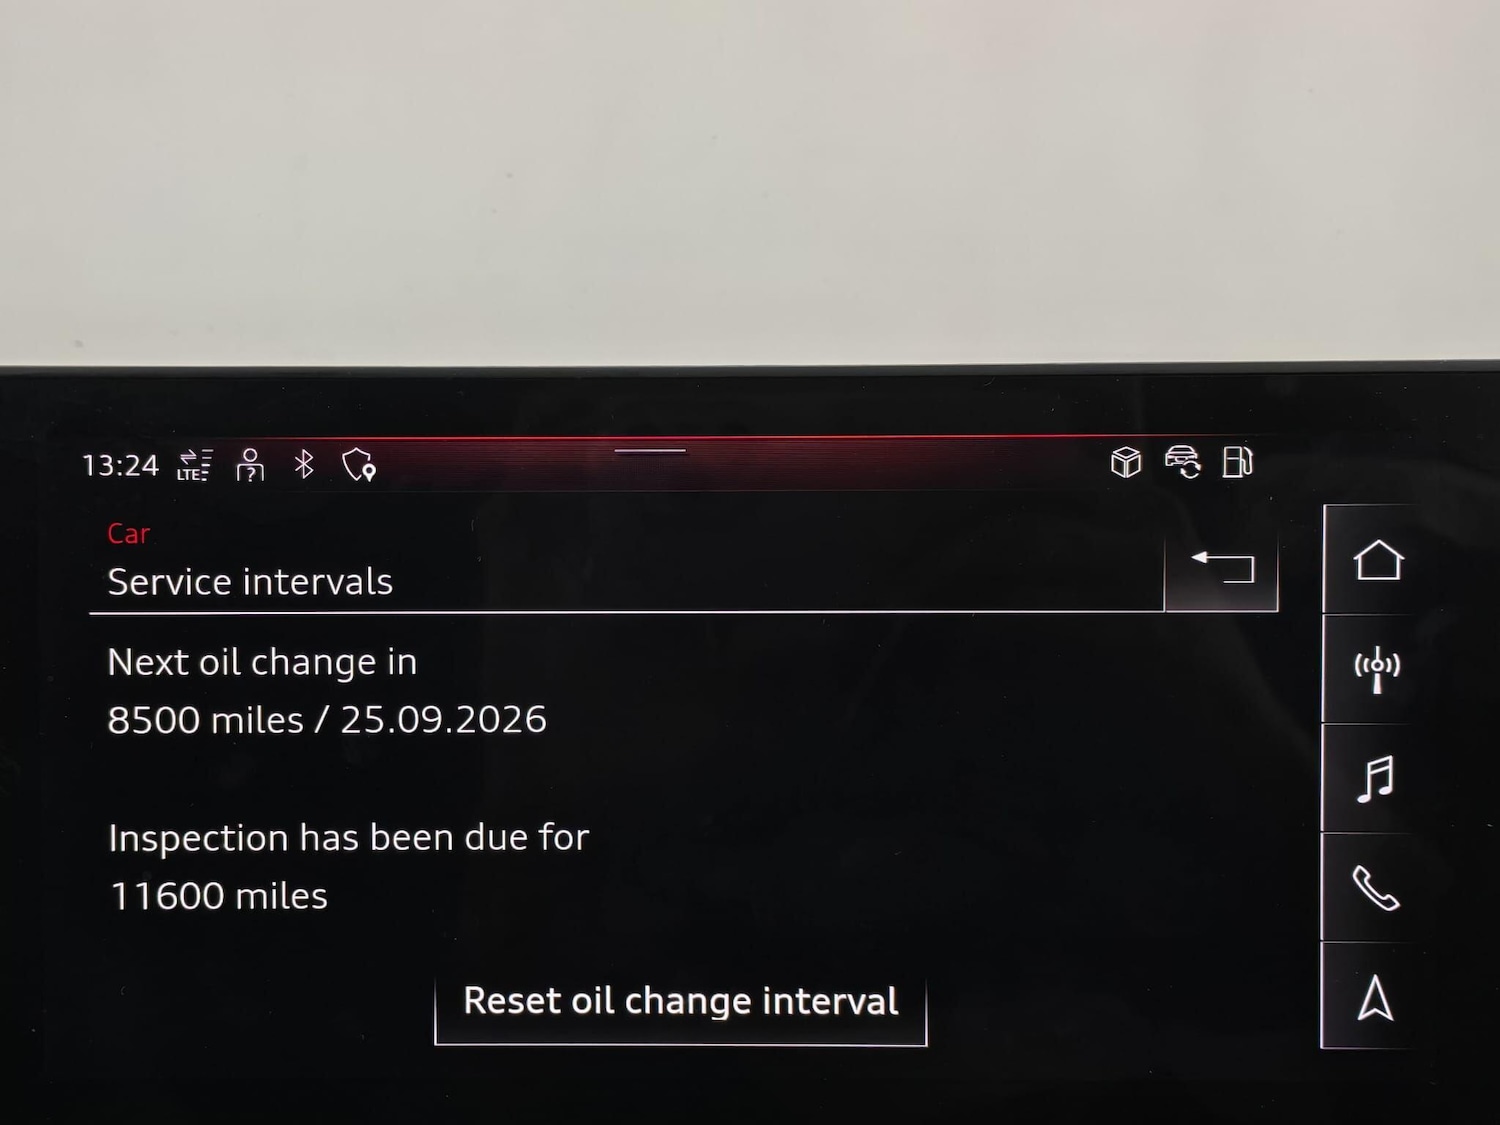Tap the fuel pump status icon
This screenshot has height=1125, width=1500.
pyautogui.click(x=1238, y=462)
